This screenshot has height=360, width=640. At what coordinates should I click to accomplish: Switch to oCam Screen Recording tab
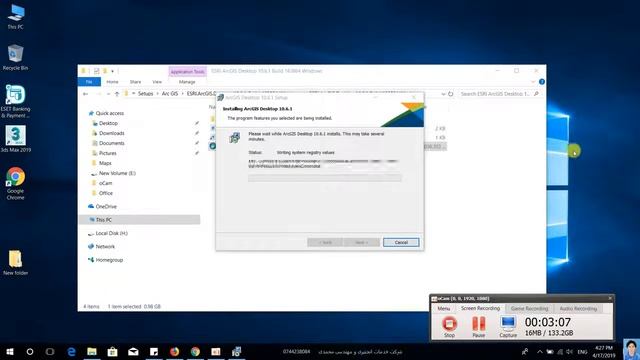tap(480, 308)
